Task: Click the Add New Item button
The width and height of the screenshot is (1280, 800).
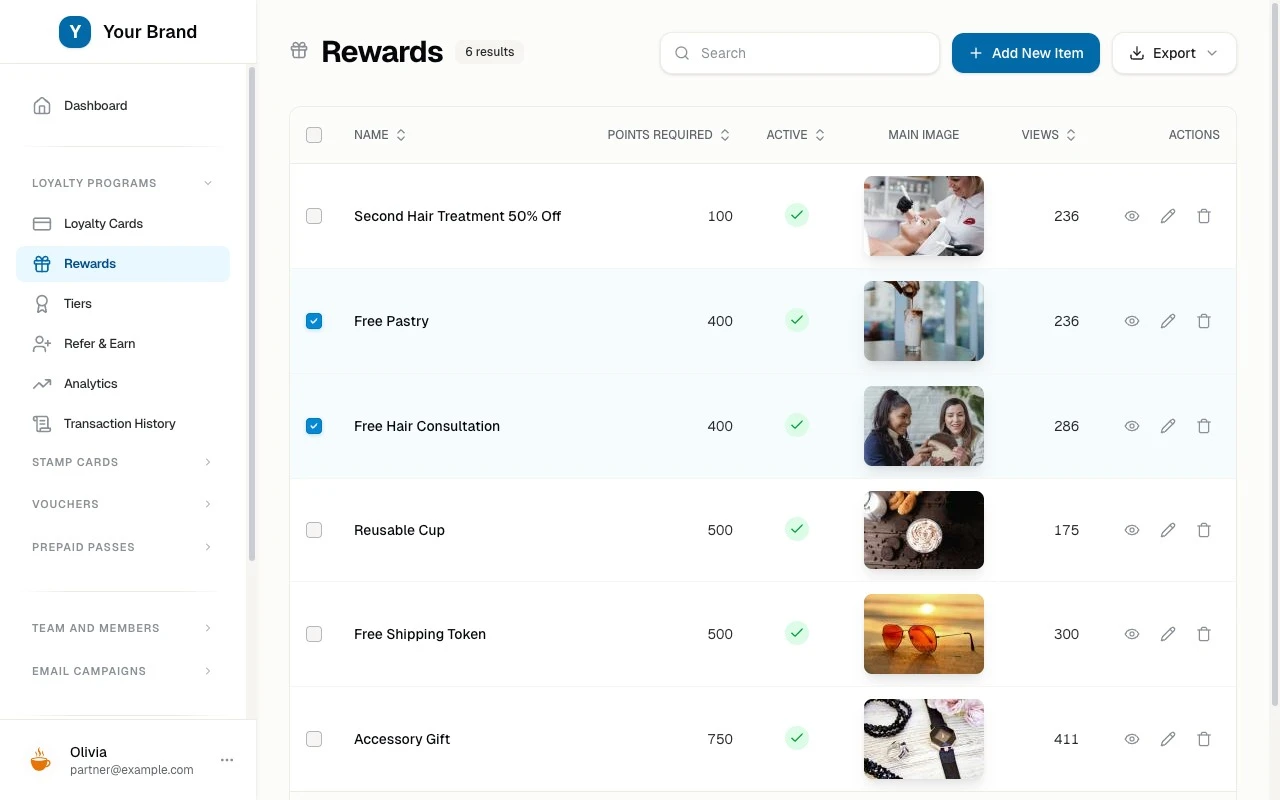Action: click(1026, 53)
